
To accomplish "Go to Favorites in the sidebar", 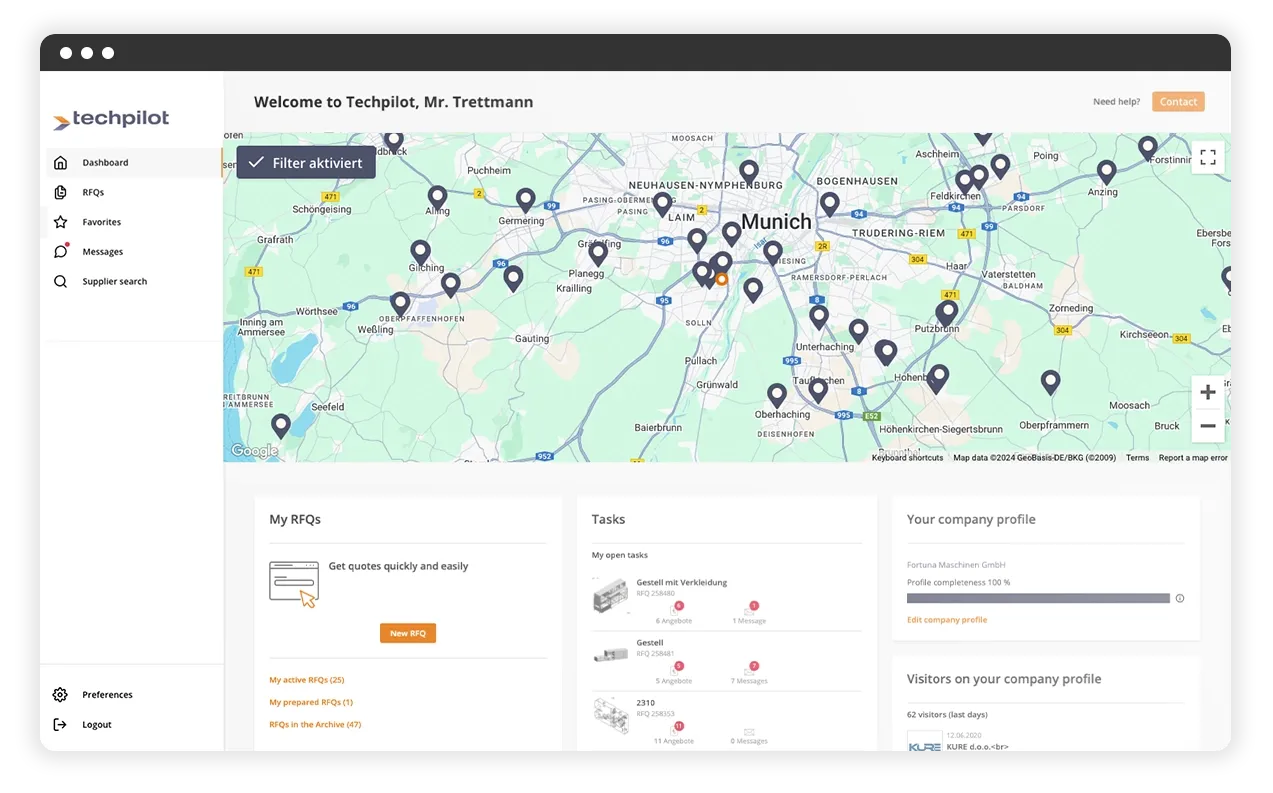I will [x=134, y=222].
